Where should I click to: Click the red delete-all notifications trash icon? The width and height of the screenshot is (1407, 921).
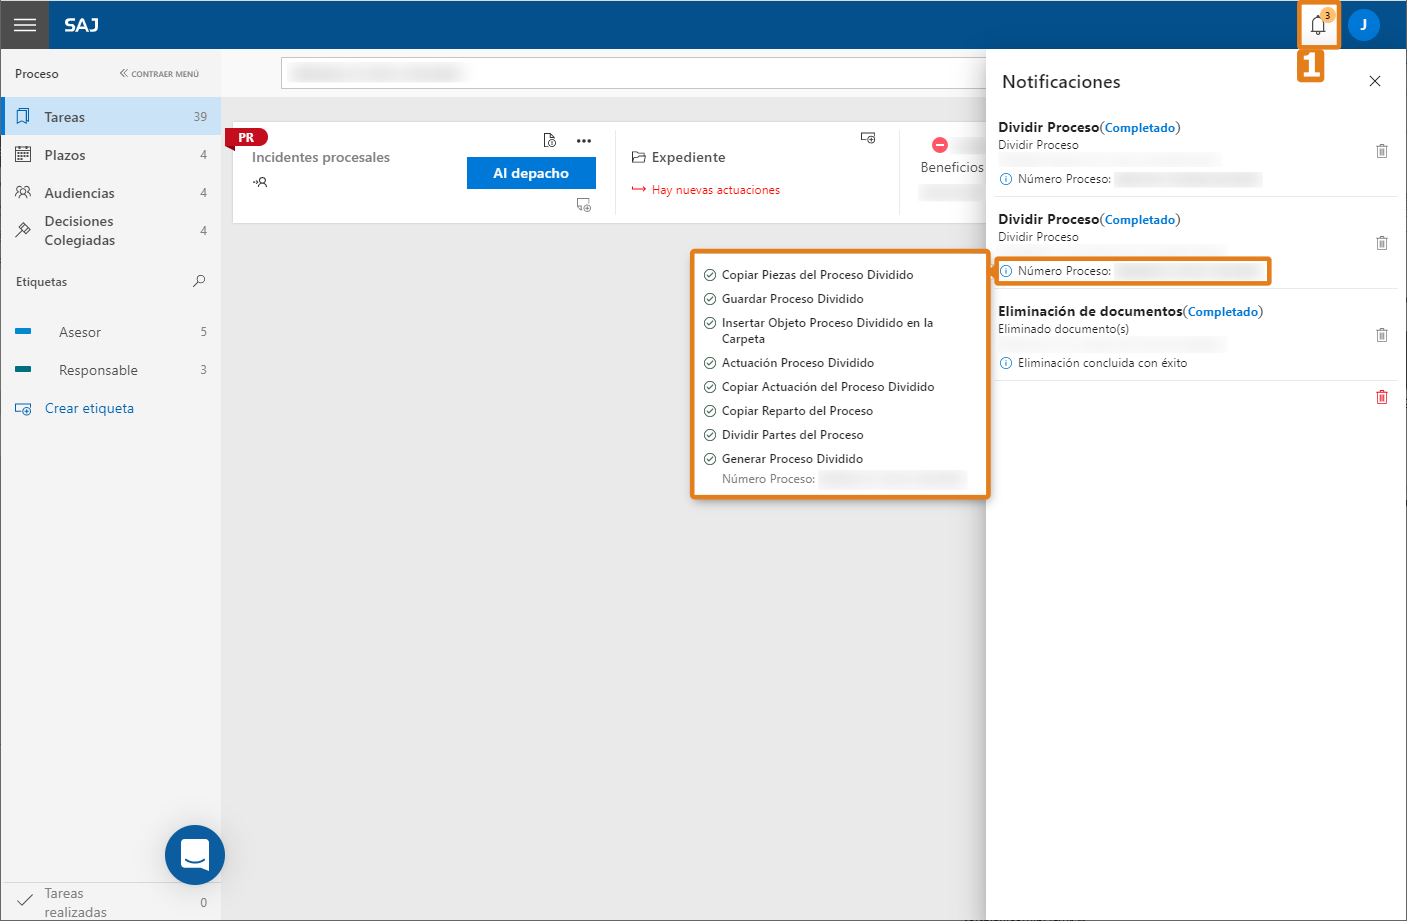pos(1382,397)
